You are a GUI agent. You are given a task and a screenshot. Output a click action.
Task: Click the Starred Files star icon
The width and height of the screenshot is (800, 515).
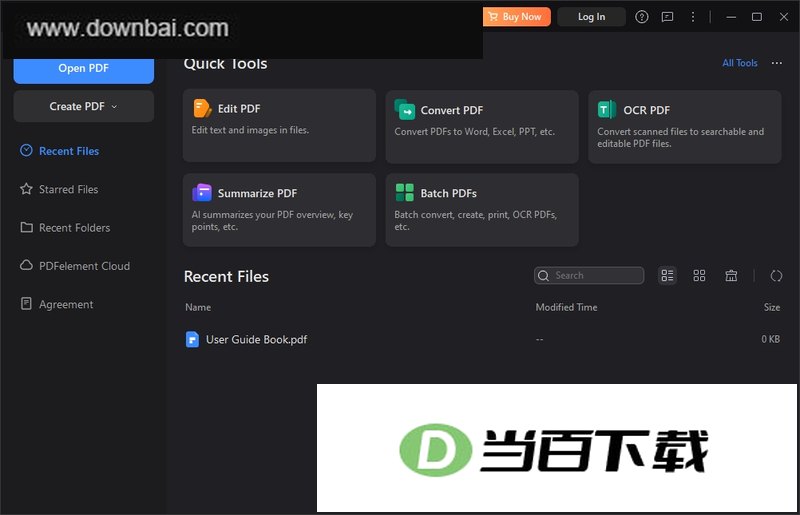tap(26, 189)
